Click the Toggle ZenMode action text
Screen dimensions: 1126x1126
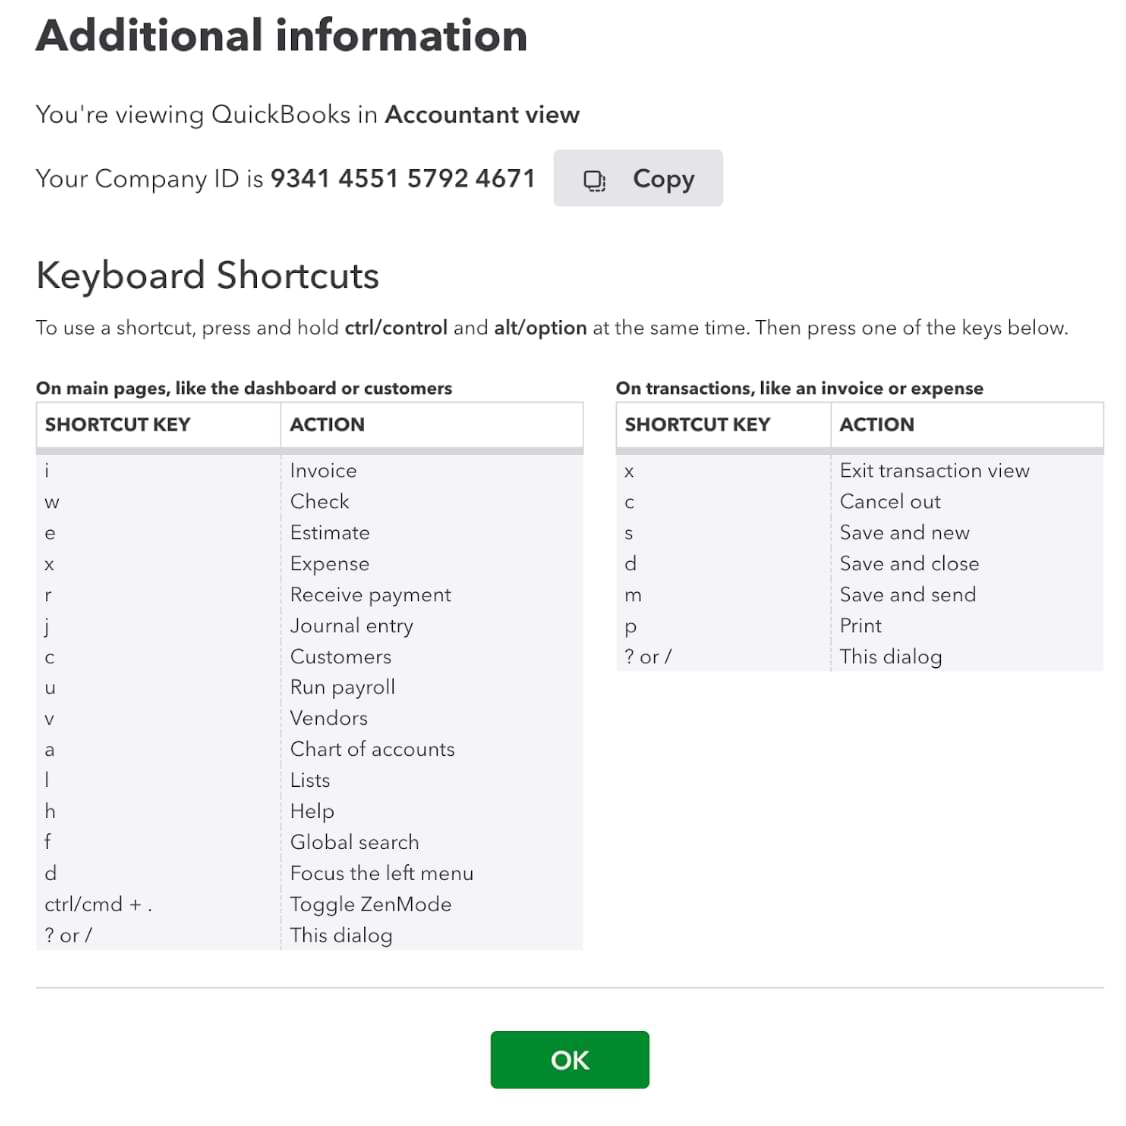(370, 905)
